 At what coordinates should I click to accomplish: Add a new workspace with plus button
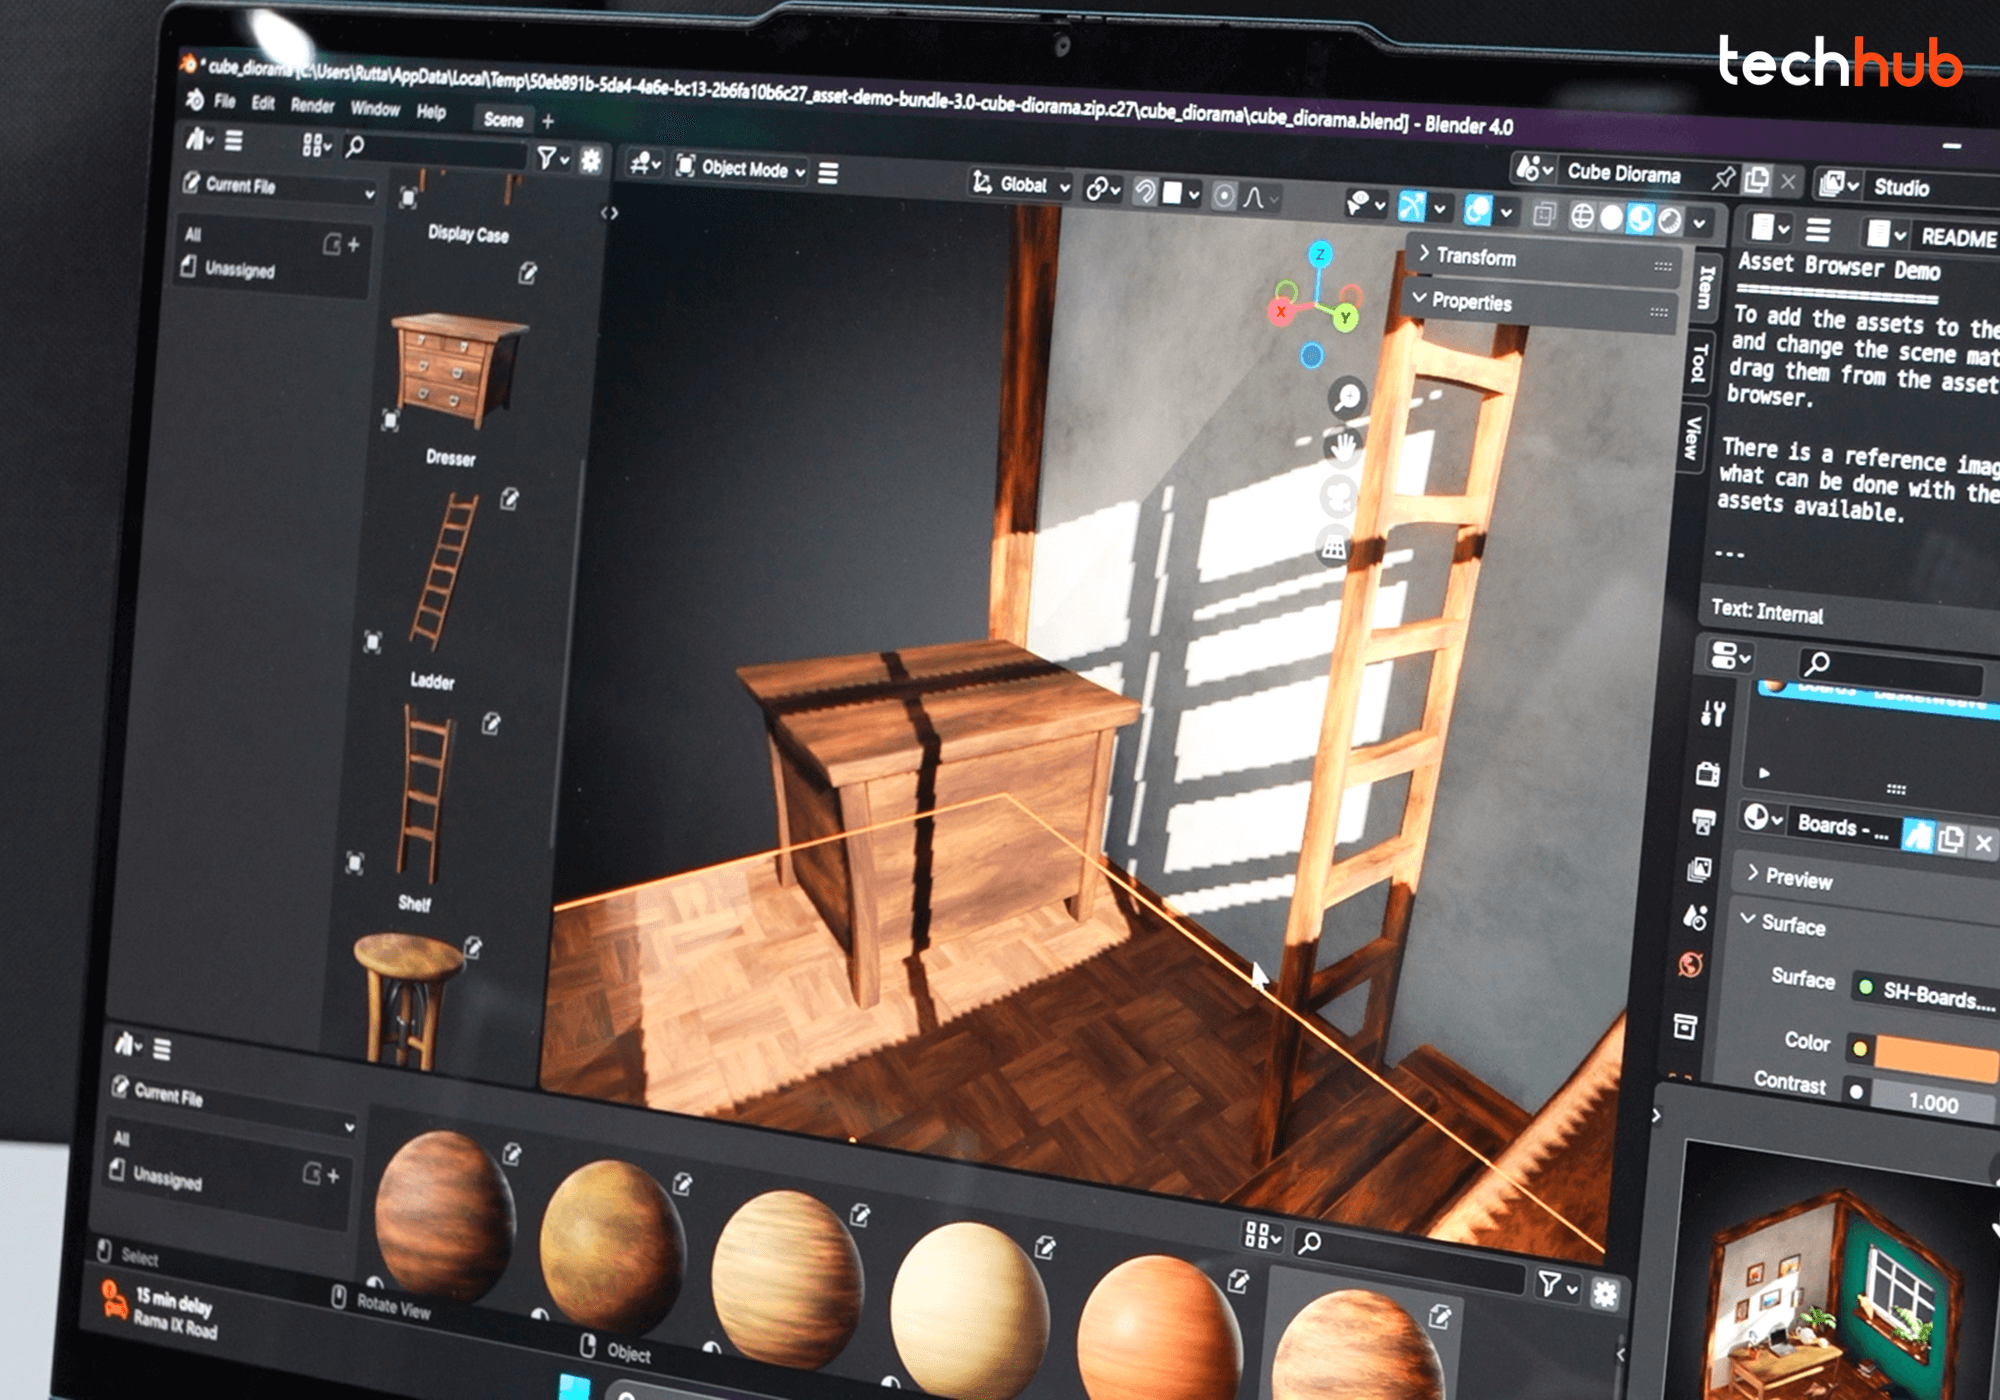click(x=548, y=121)
